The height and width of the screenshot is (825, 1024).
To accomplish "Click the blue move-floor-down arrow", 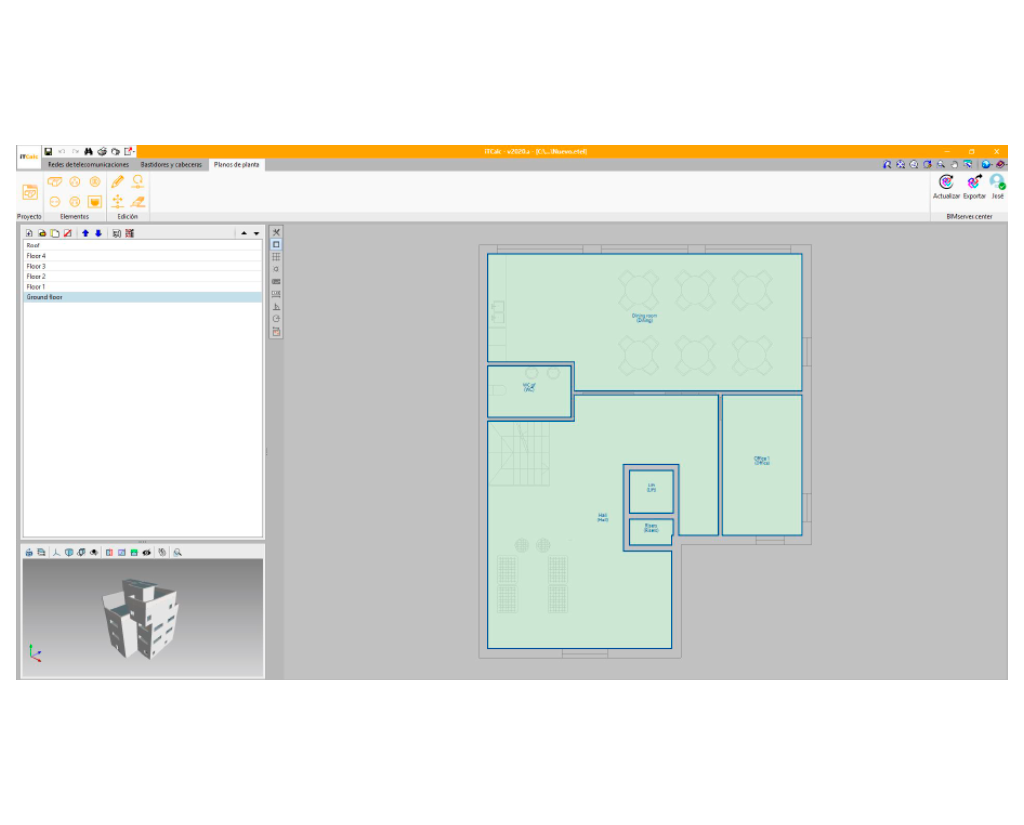I will point(98,233).
